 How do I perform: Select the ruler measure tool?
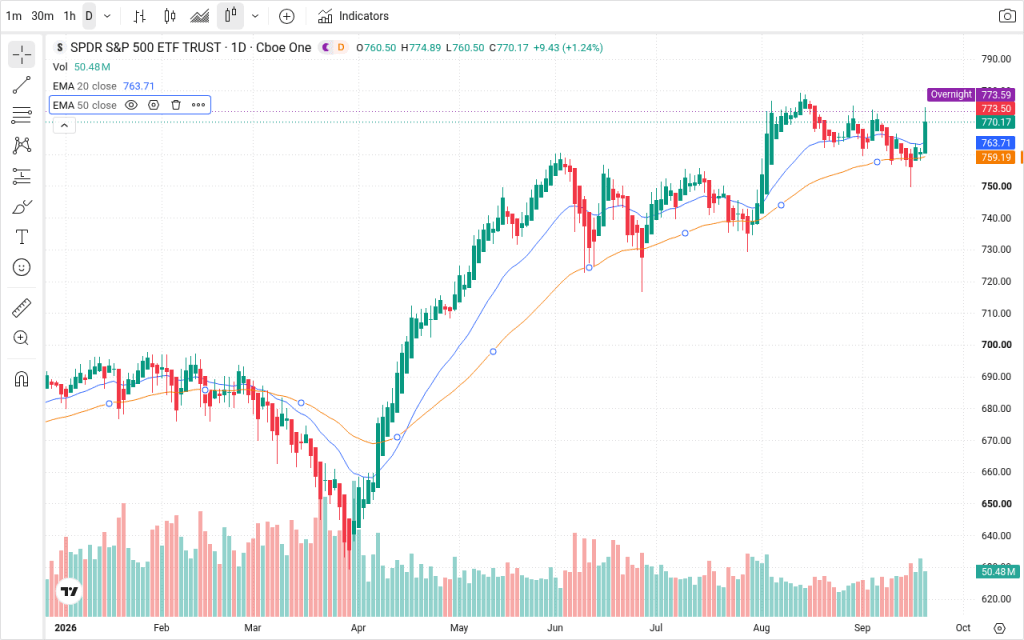coord(22,308)
